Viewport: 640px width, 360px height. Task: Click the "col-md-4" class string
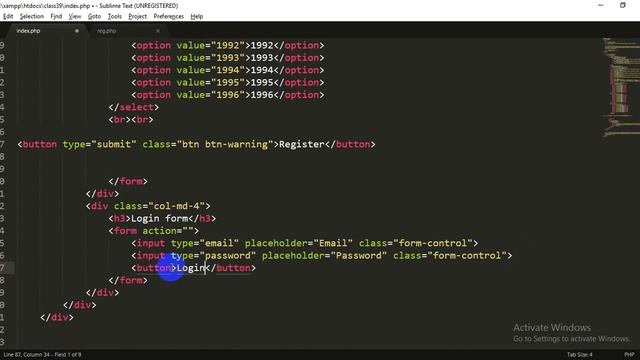176,206
